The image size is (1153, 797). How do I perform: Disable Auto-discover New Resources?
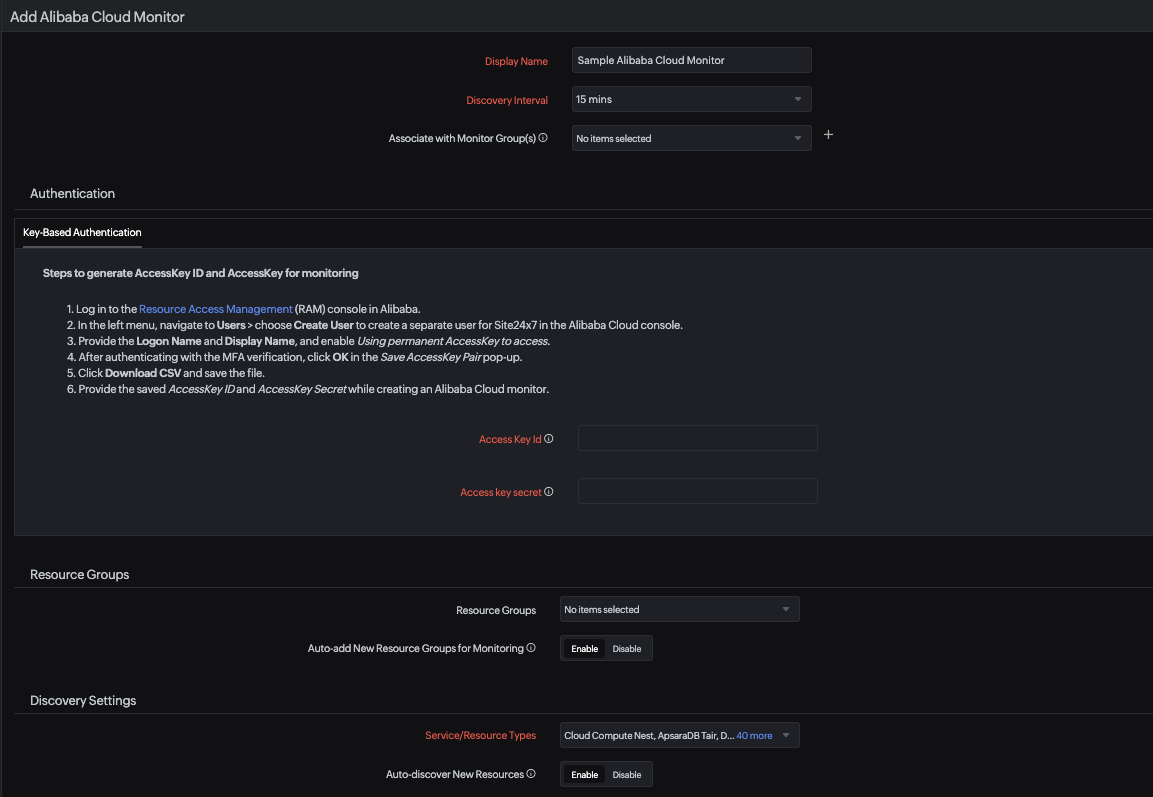(627, 774)
